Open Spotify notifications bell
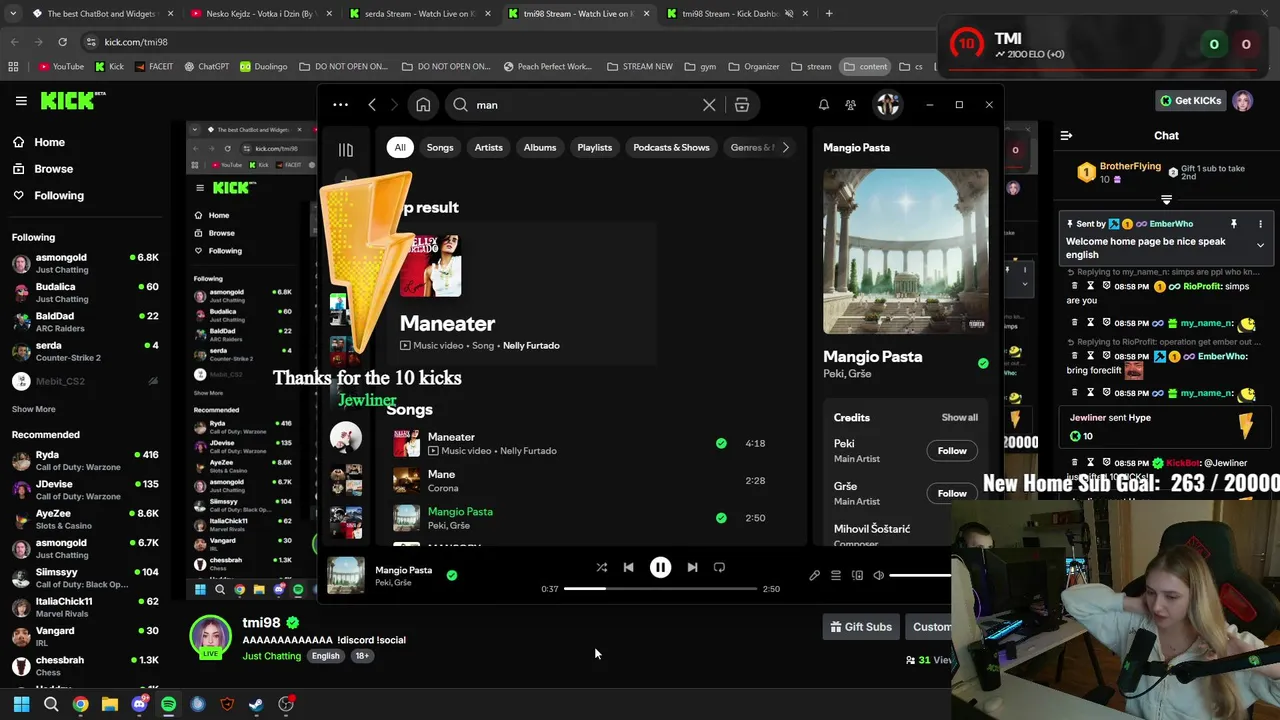The height and width of the screenshot is (720, 1280). point(824,104)
